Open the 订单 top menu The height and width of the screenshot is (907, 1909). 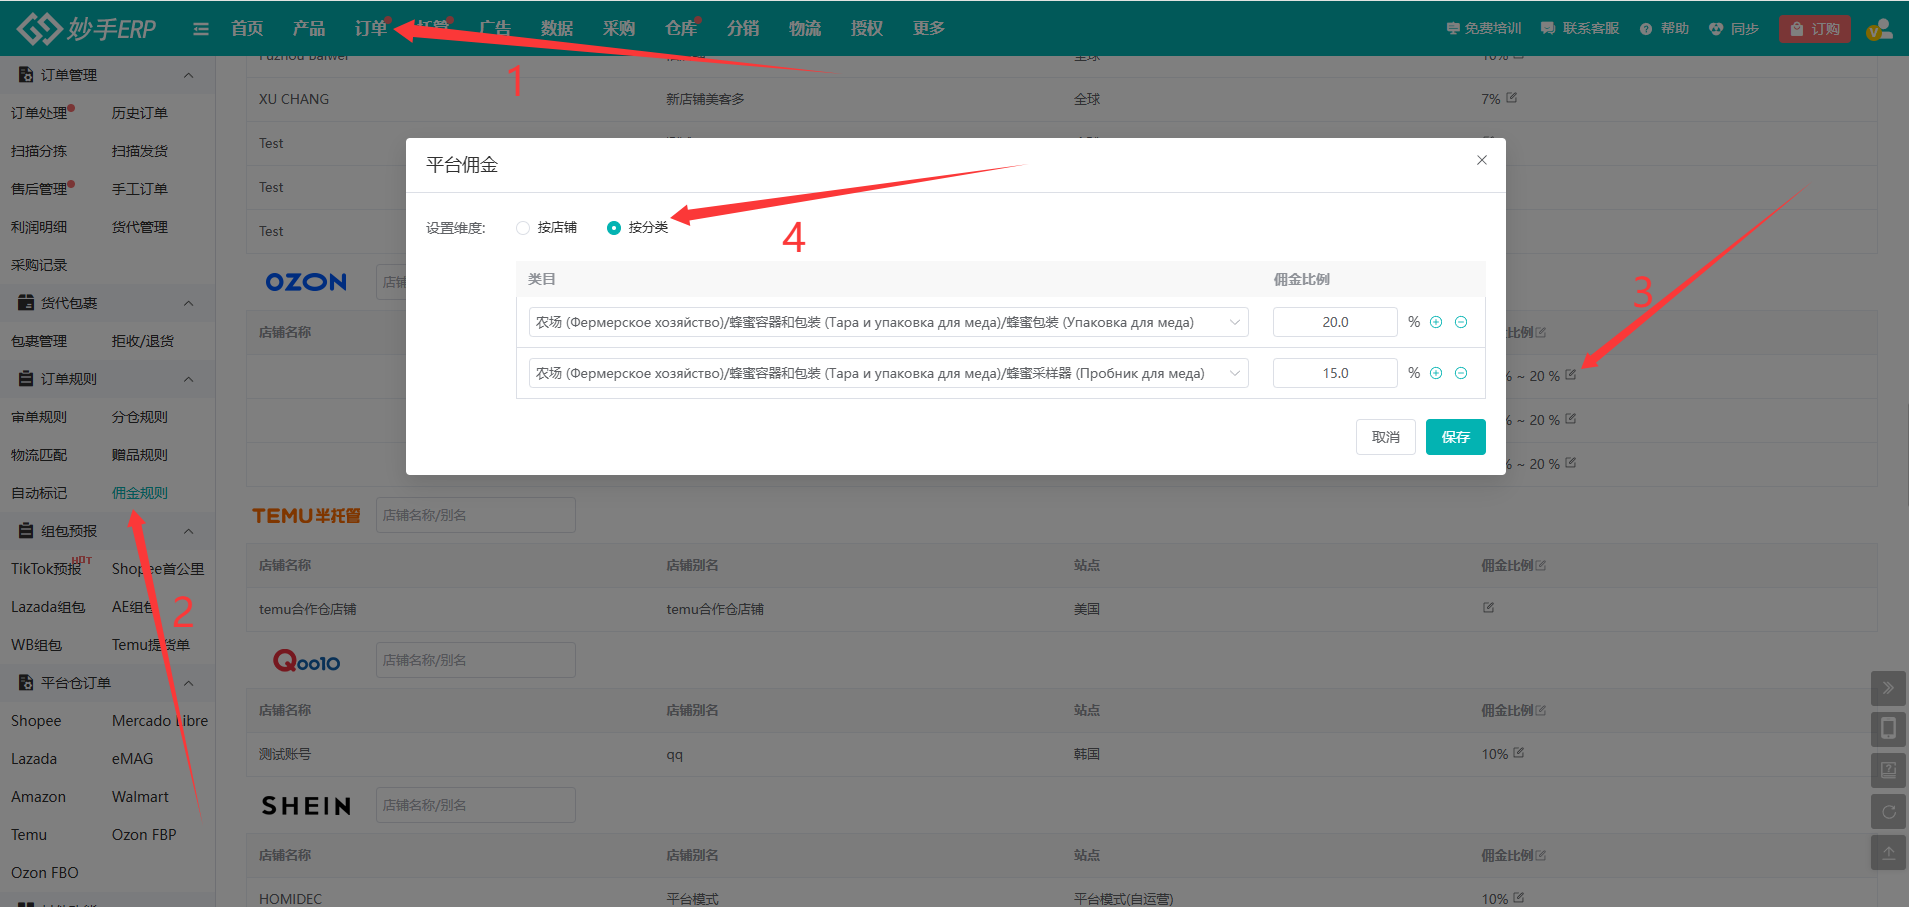tap(371, 29)
